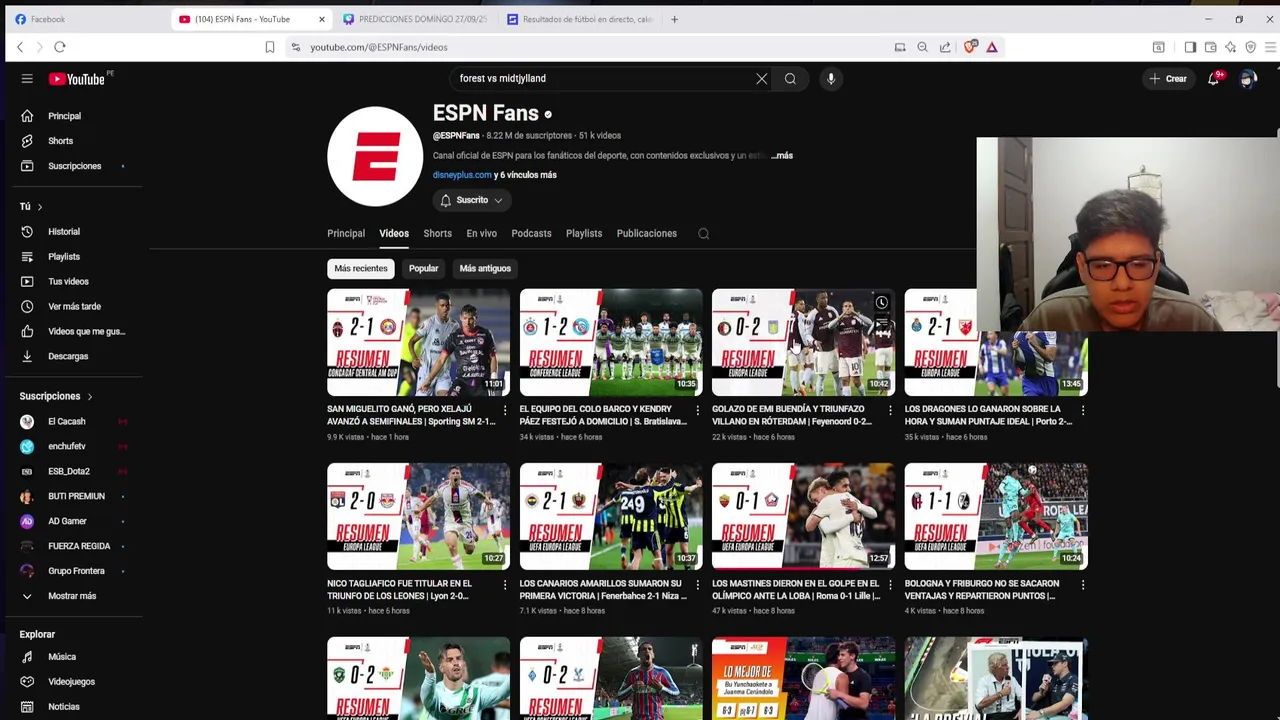This screenshot has height=720, width=1280.
Task: Expand Mostrar más subscriptions
Action: [x=72, y=596]
